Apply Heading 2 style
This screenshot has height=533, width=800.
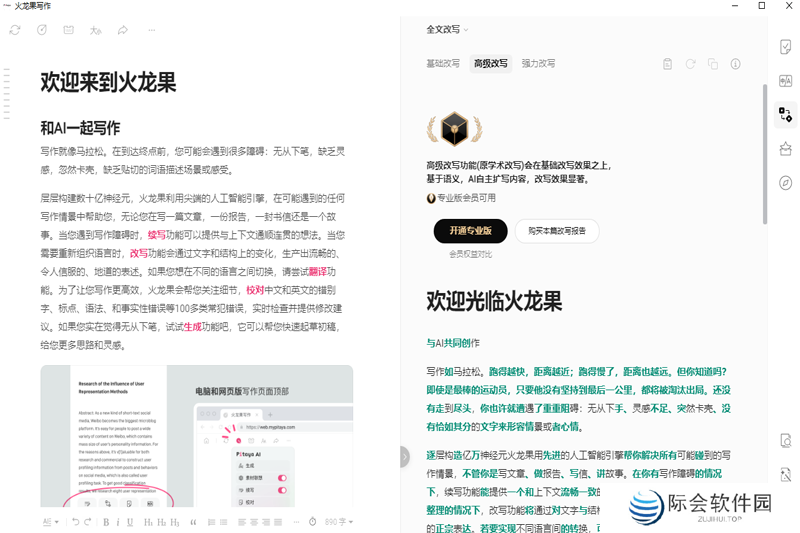(x=161, y=522)
